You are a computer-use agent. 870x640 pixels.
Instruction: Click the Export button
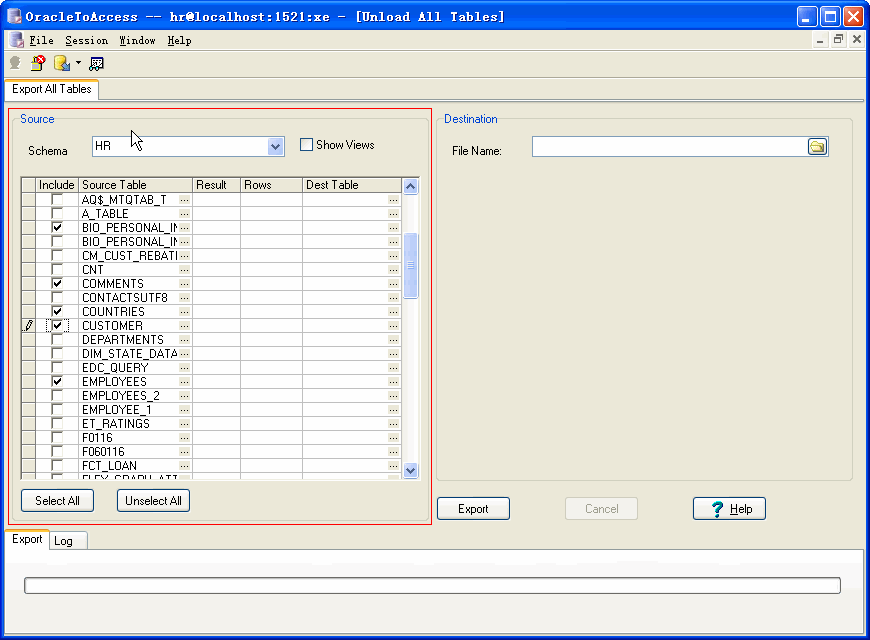point(473,509)
